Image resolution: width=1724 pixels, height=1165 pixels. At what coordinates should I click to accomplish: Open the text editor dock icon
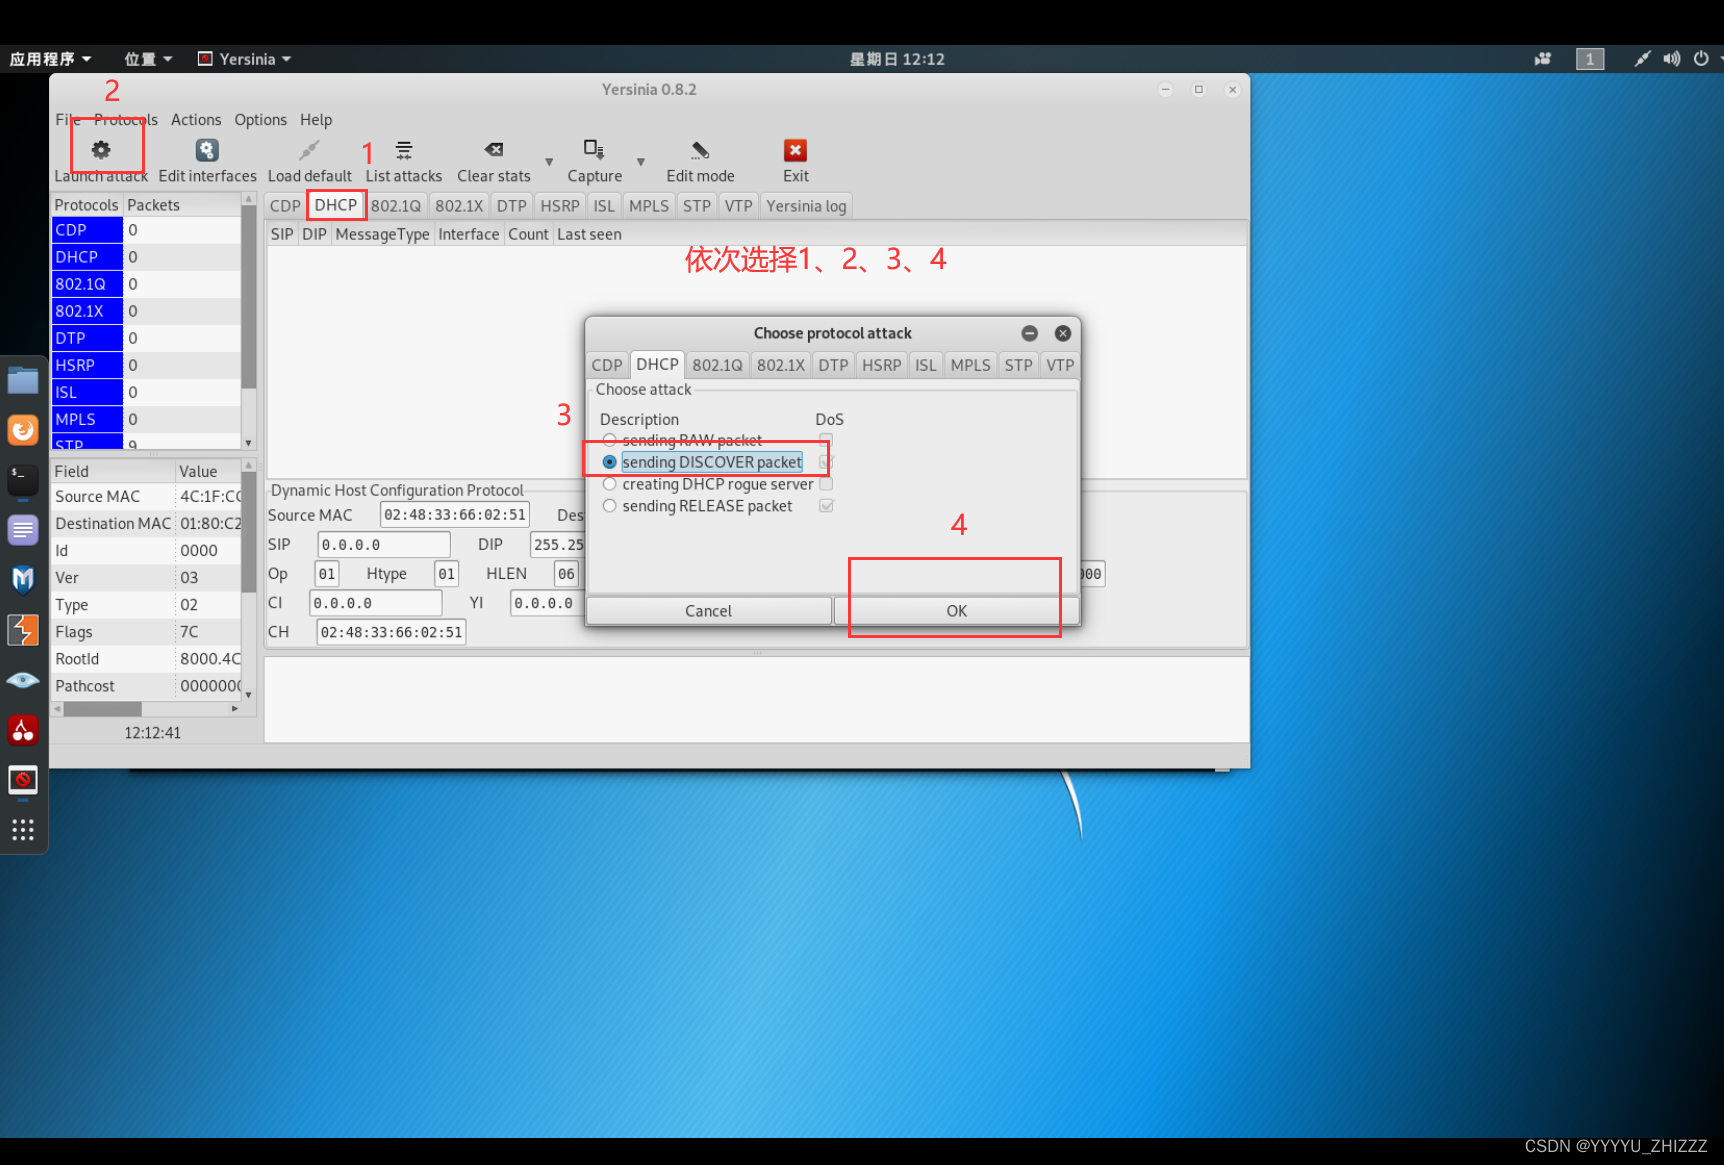pyautogui.click(x=23, y=530)
